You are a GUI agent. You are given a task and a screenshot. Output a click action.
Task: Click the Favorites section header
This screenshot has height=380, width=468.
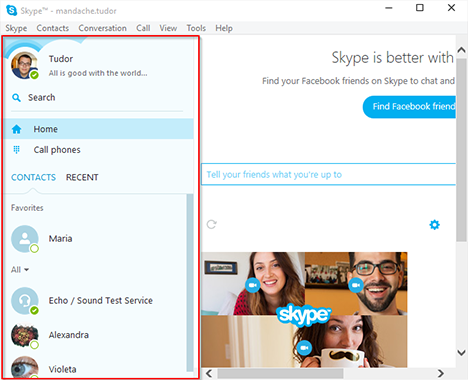point(27,208)
